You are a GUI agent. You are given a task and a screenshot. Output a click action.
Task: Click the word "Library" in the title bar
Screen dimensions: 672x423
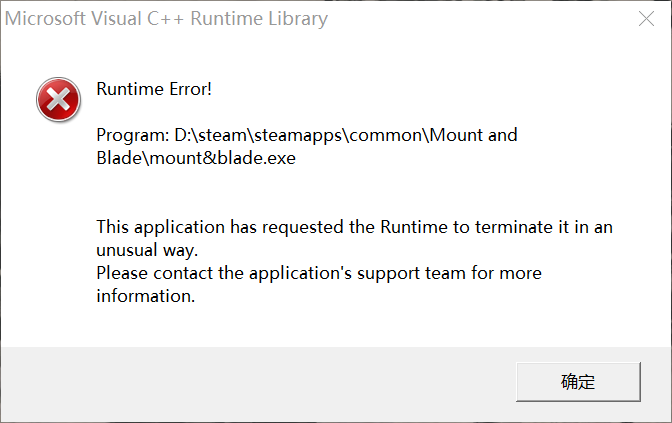click(x=298, y=19)
